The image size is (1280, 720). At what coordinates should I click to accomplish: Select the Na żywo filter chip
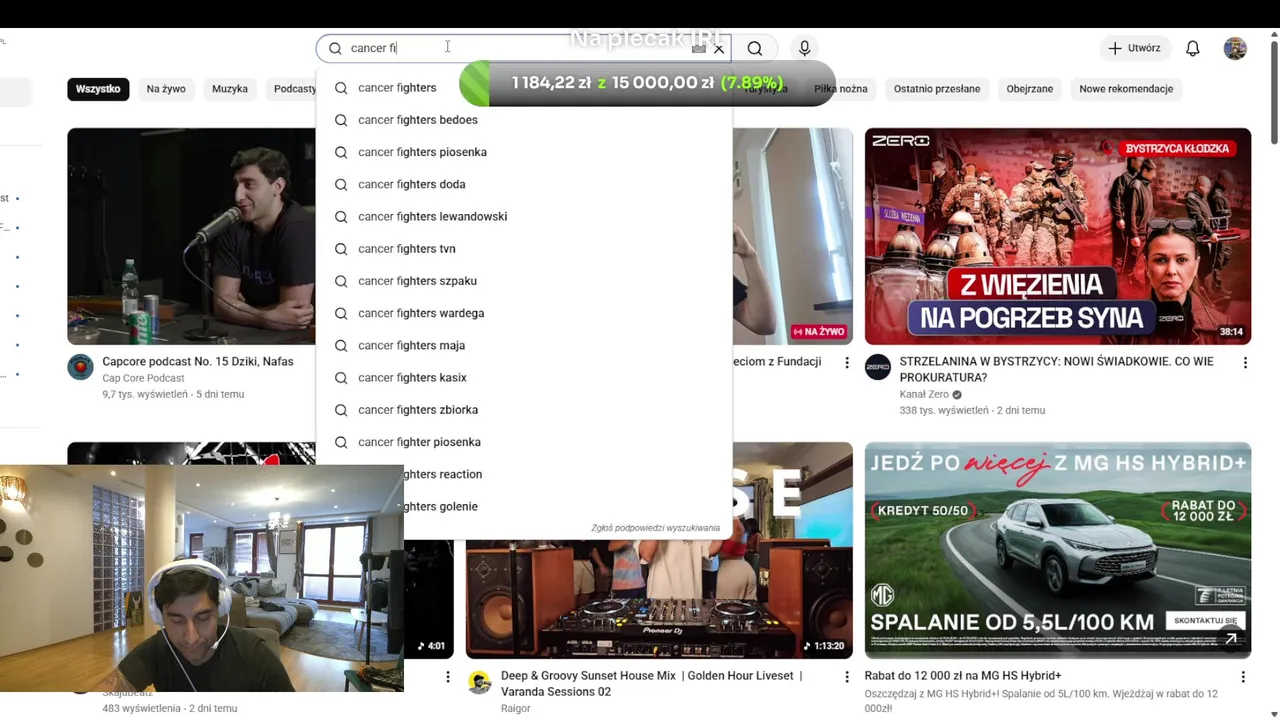[x=166, y=89]
